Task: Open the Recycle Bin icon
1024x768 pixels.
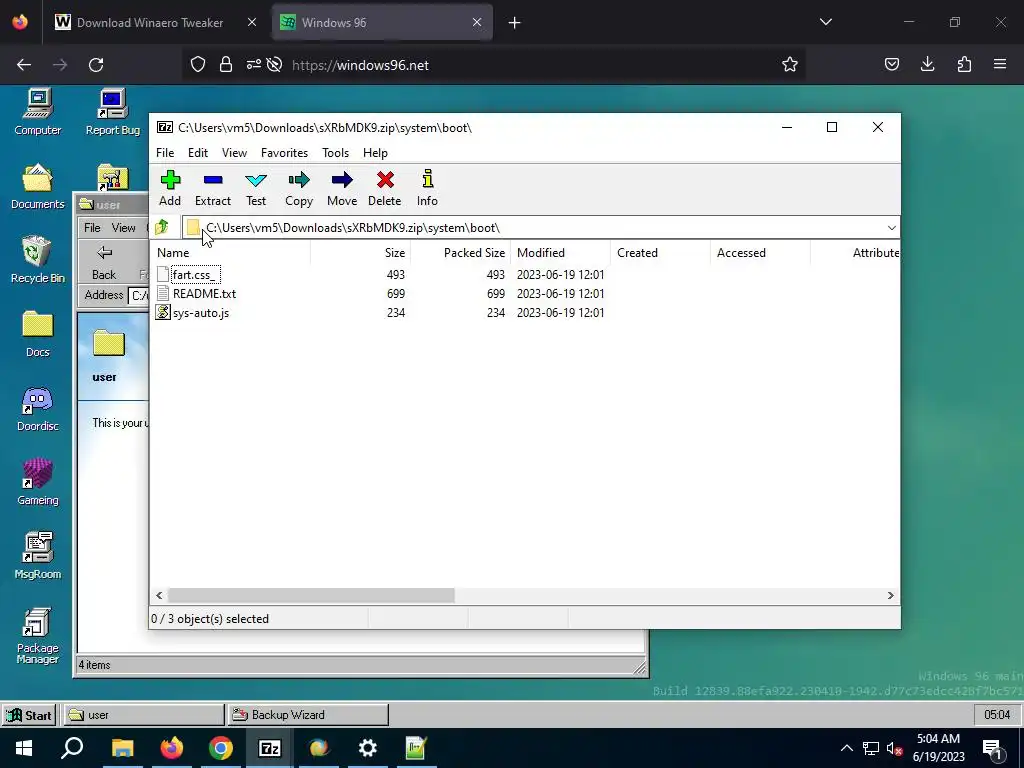Action: pyautogui.click(x=37, y=260)
